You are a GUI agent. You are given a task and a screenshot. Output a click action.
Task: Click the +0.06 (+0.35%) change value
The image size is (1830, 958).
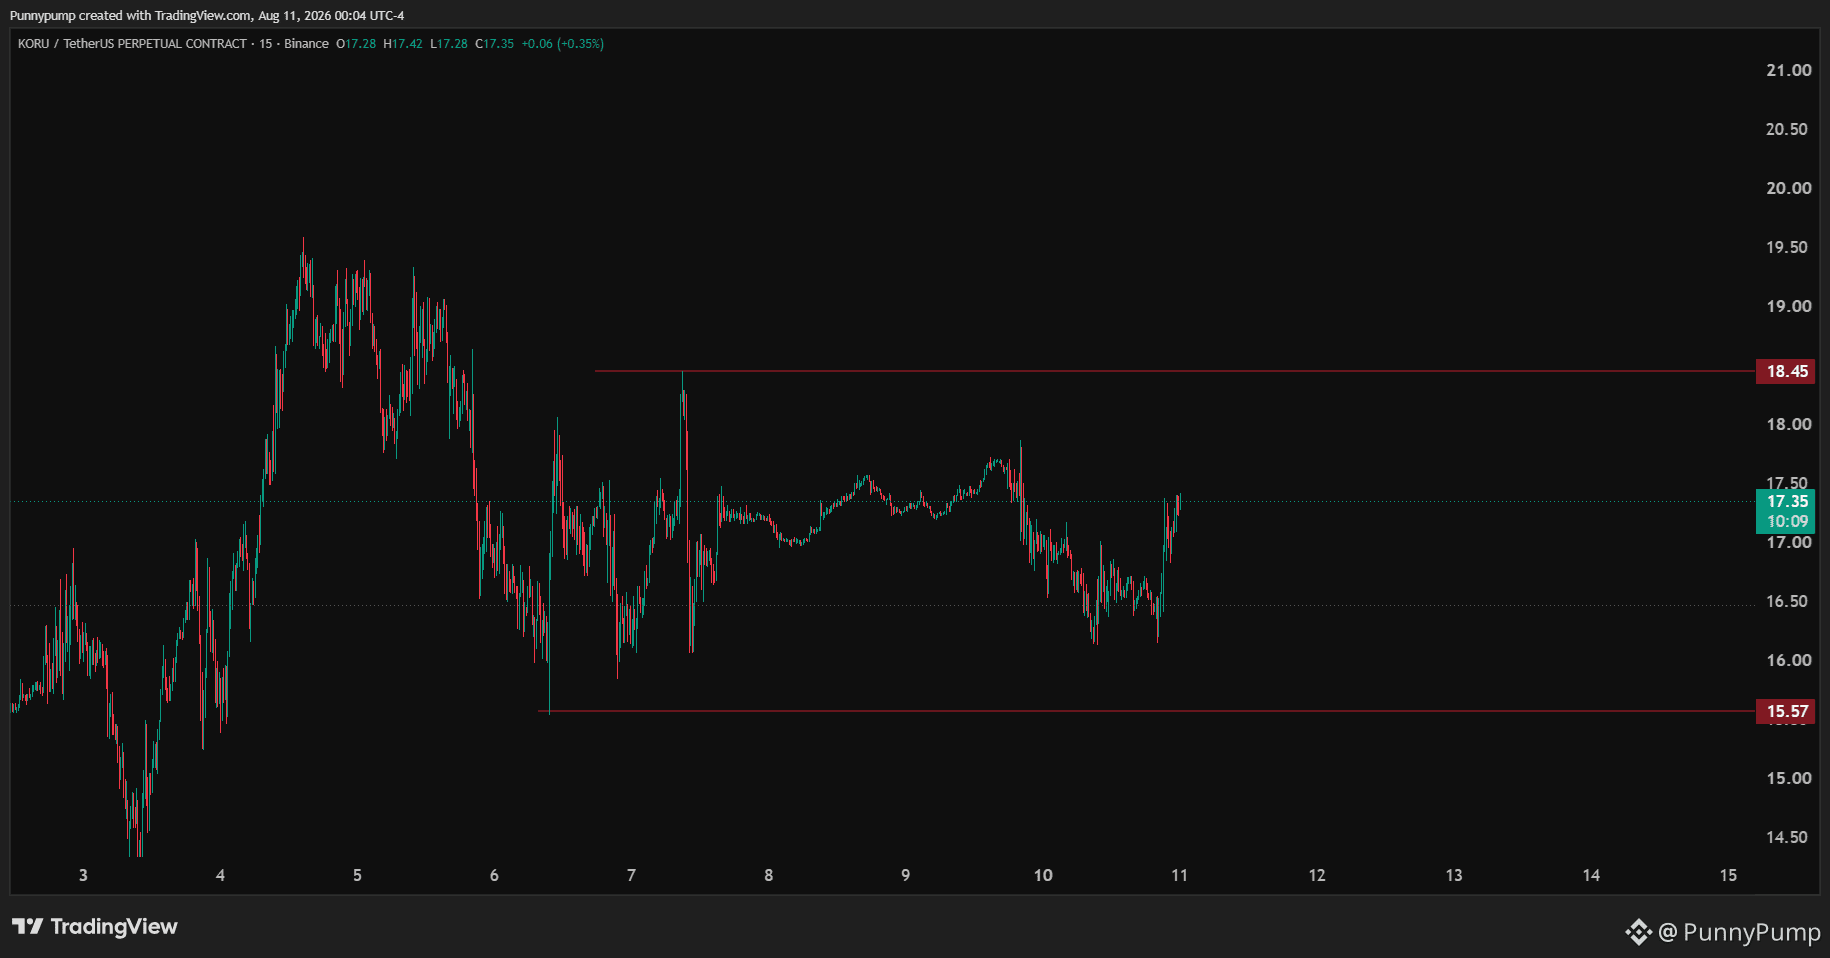point(563,44)
